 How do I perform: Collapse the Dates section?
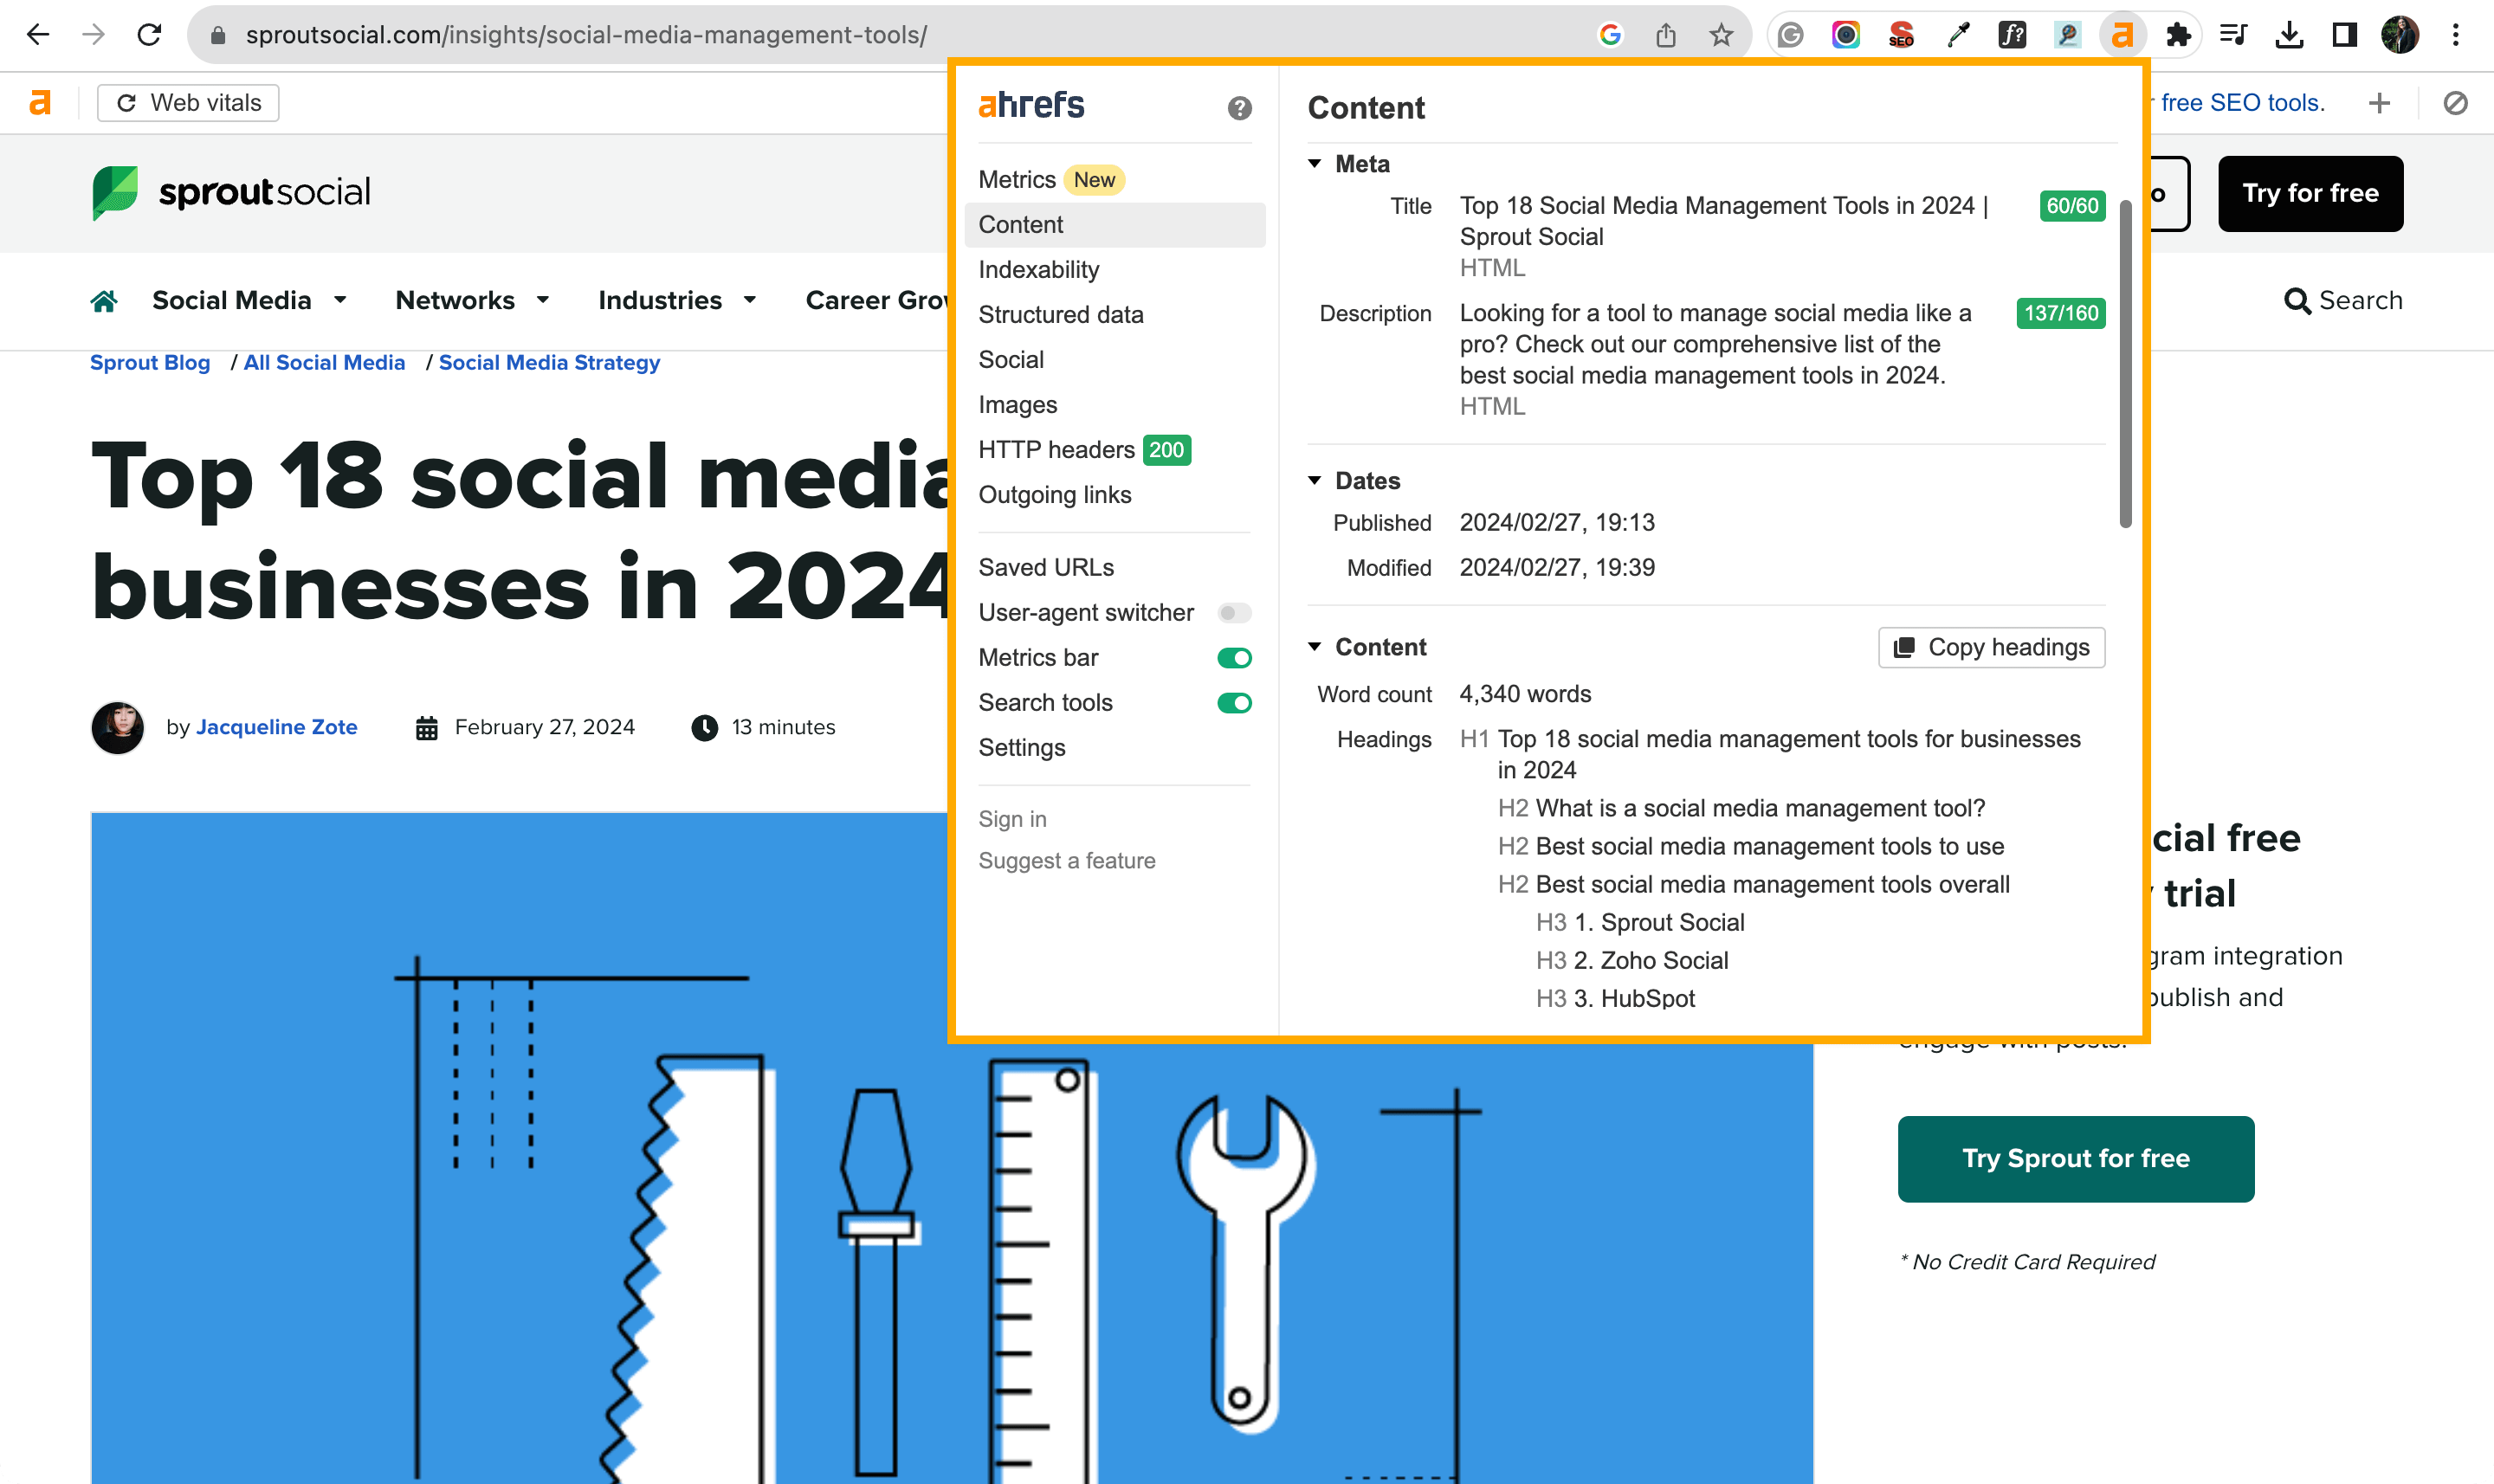pos(1316,480)
